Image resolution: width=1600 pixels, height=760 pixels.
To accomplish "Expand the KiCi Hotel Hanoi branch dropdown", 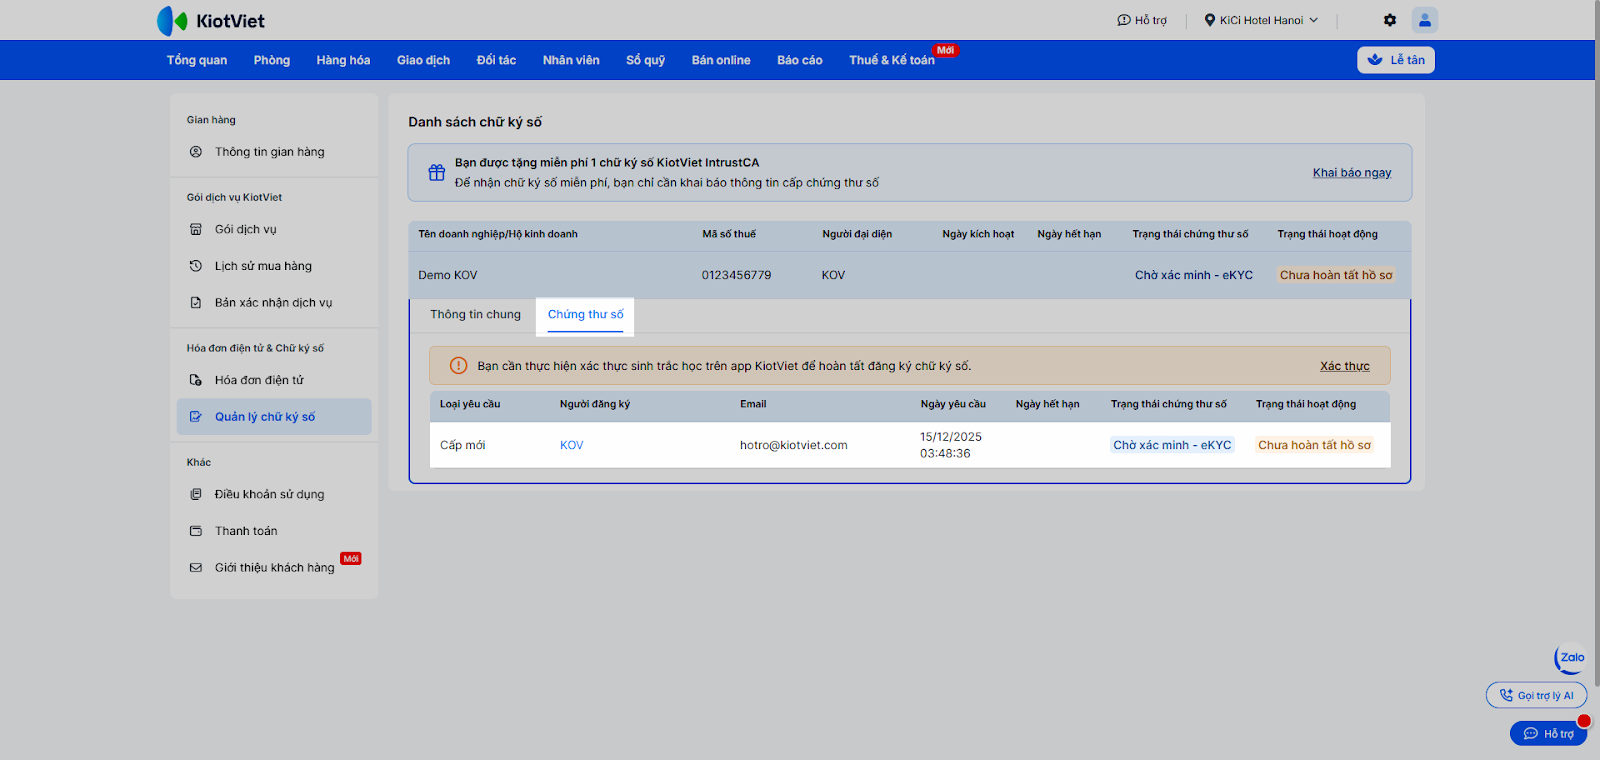I will coord(1261,20).
